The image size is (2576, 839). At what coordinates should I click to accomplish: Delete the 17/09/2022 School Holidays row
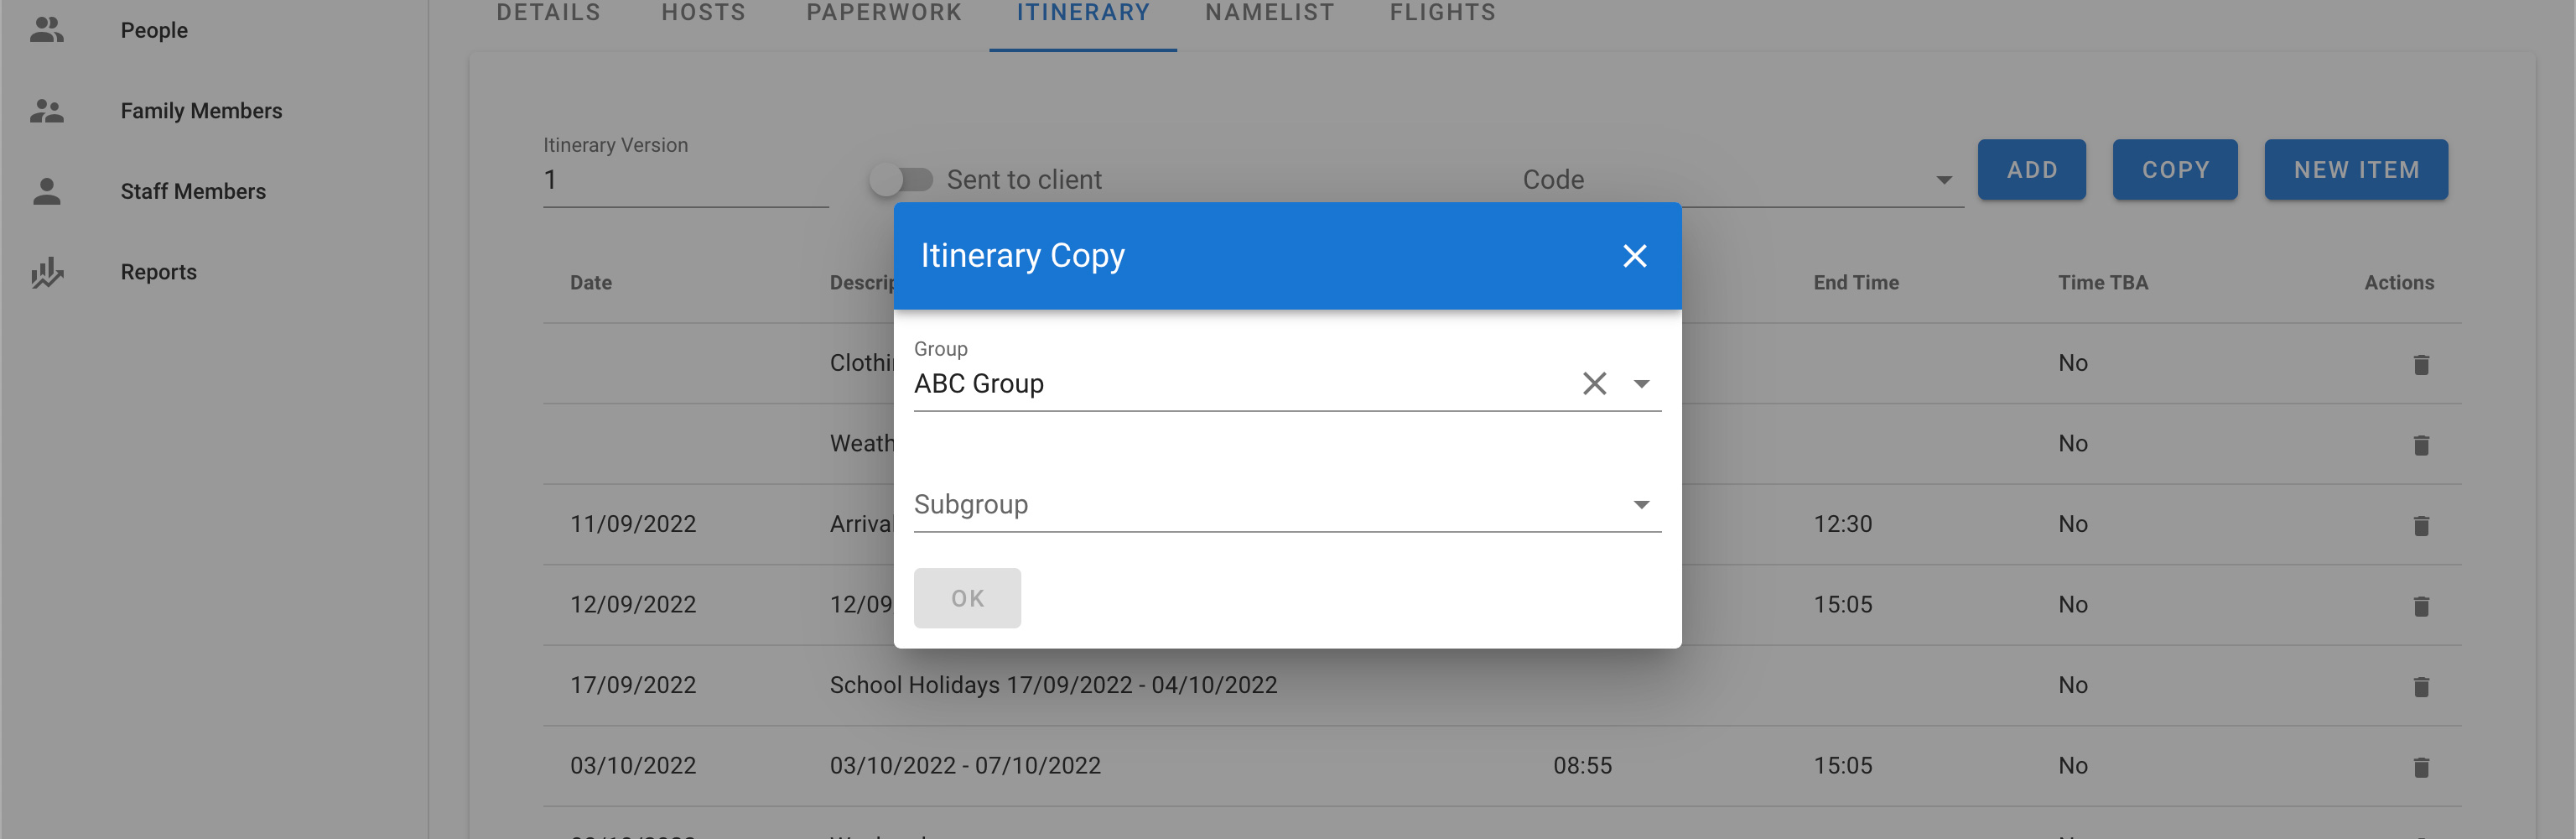2420,686
